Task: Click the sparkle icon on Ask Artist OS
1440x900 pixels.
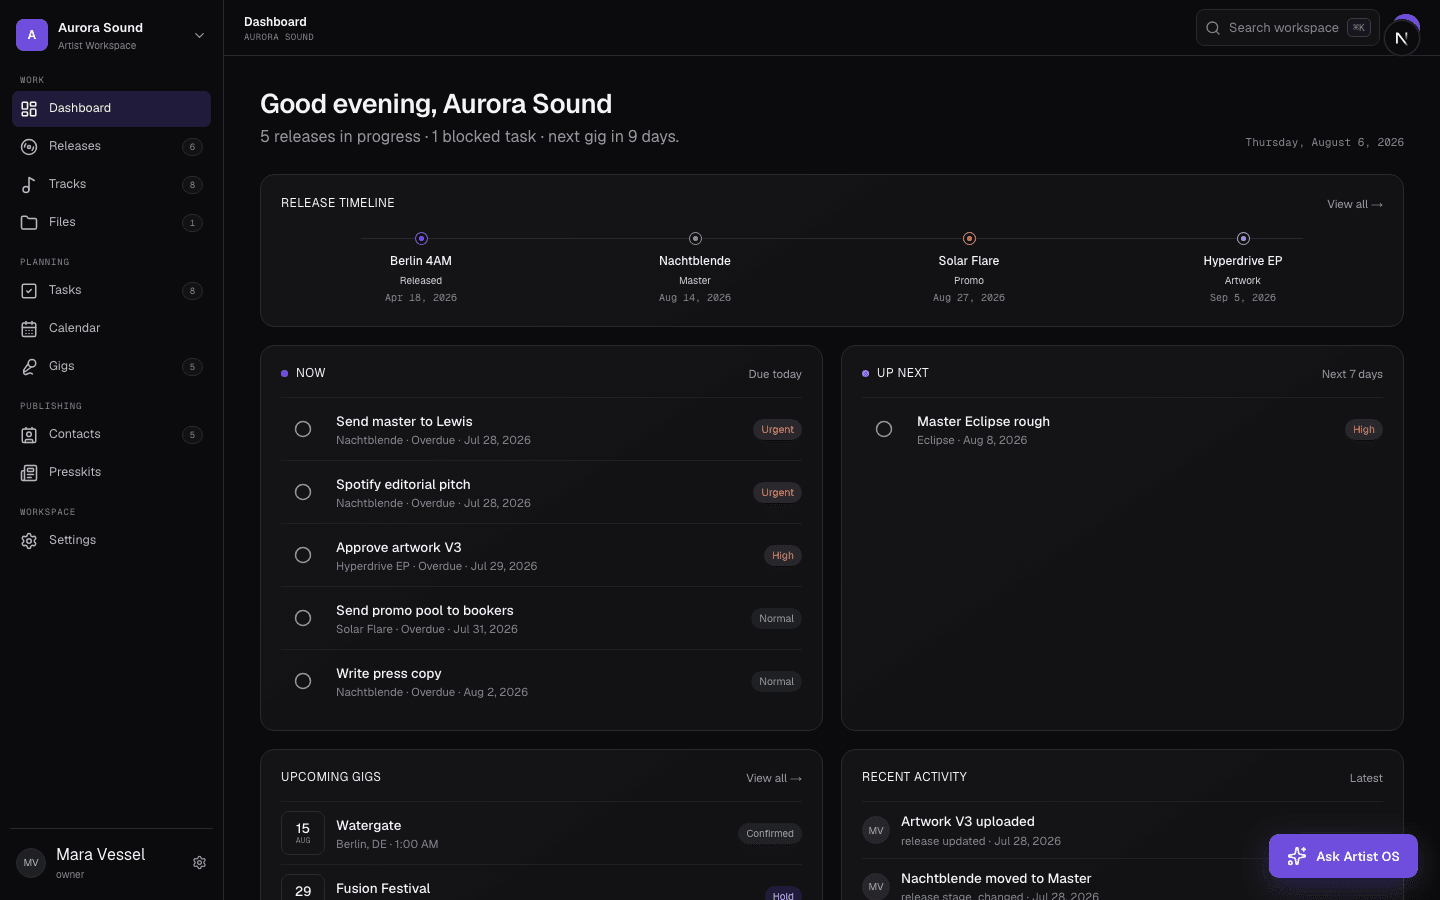Action: point(1297,856)
